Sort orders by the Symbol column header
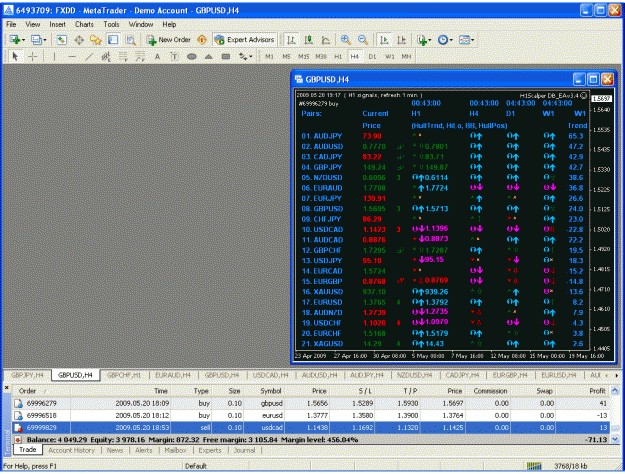This screenshot has width=625, height=474. [271, 391]
